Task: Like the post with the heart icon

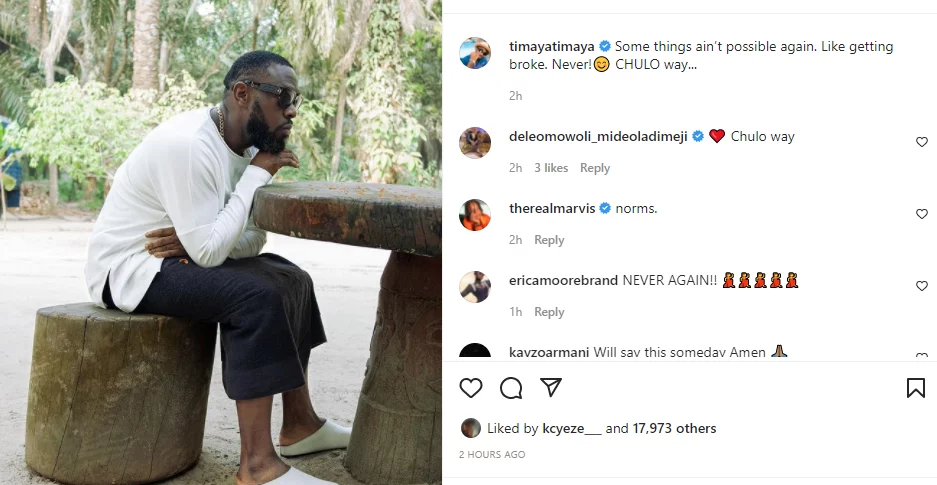Action: [471, 388]
